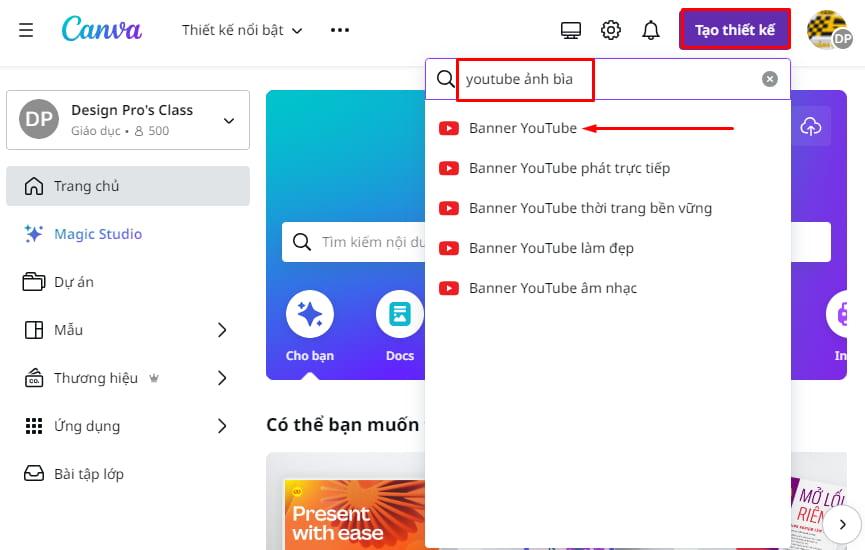The height and width of the screenshot is (550, 865).
Task: Expand the Thương hiệu chevron arrow
Action: pos(222,378)
